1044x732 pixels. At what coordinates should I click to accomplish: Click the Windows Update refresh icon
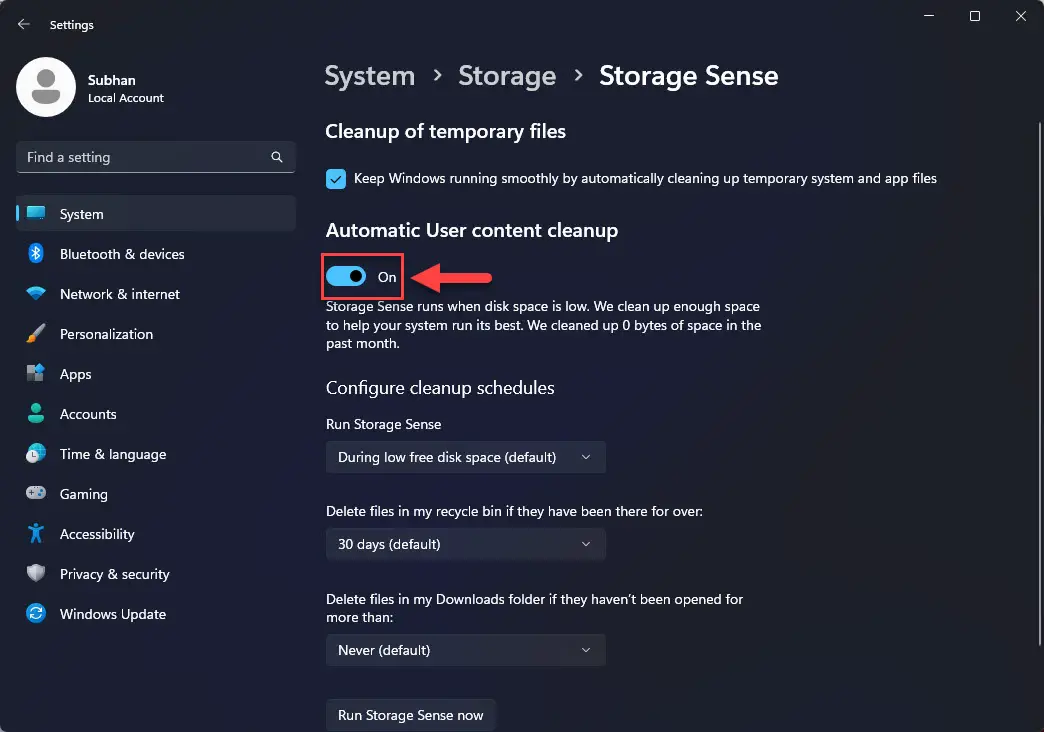click(36, 613)
